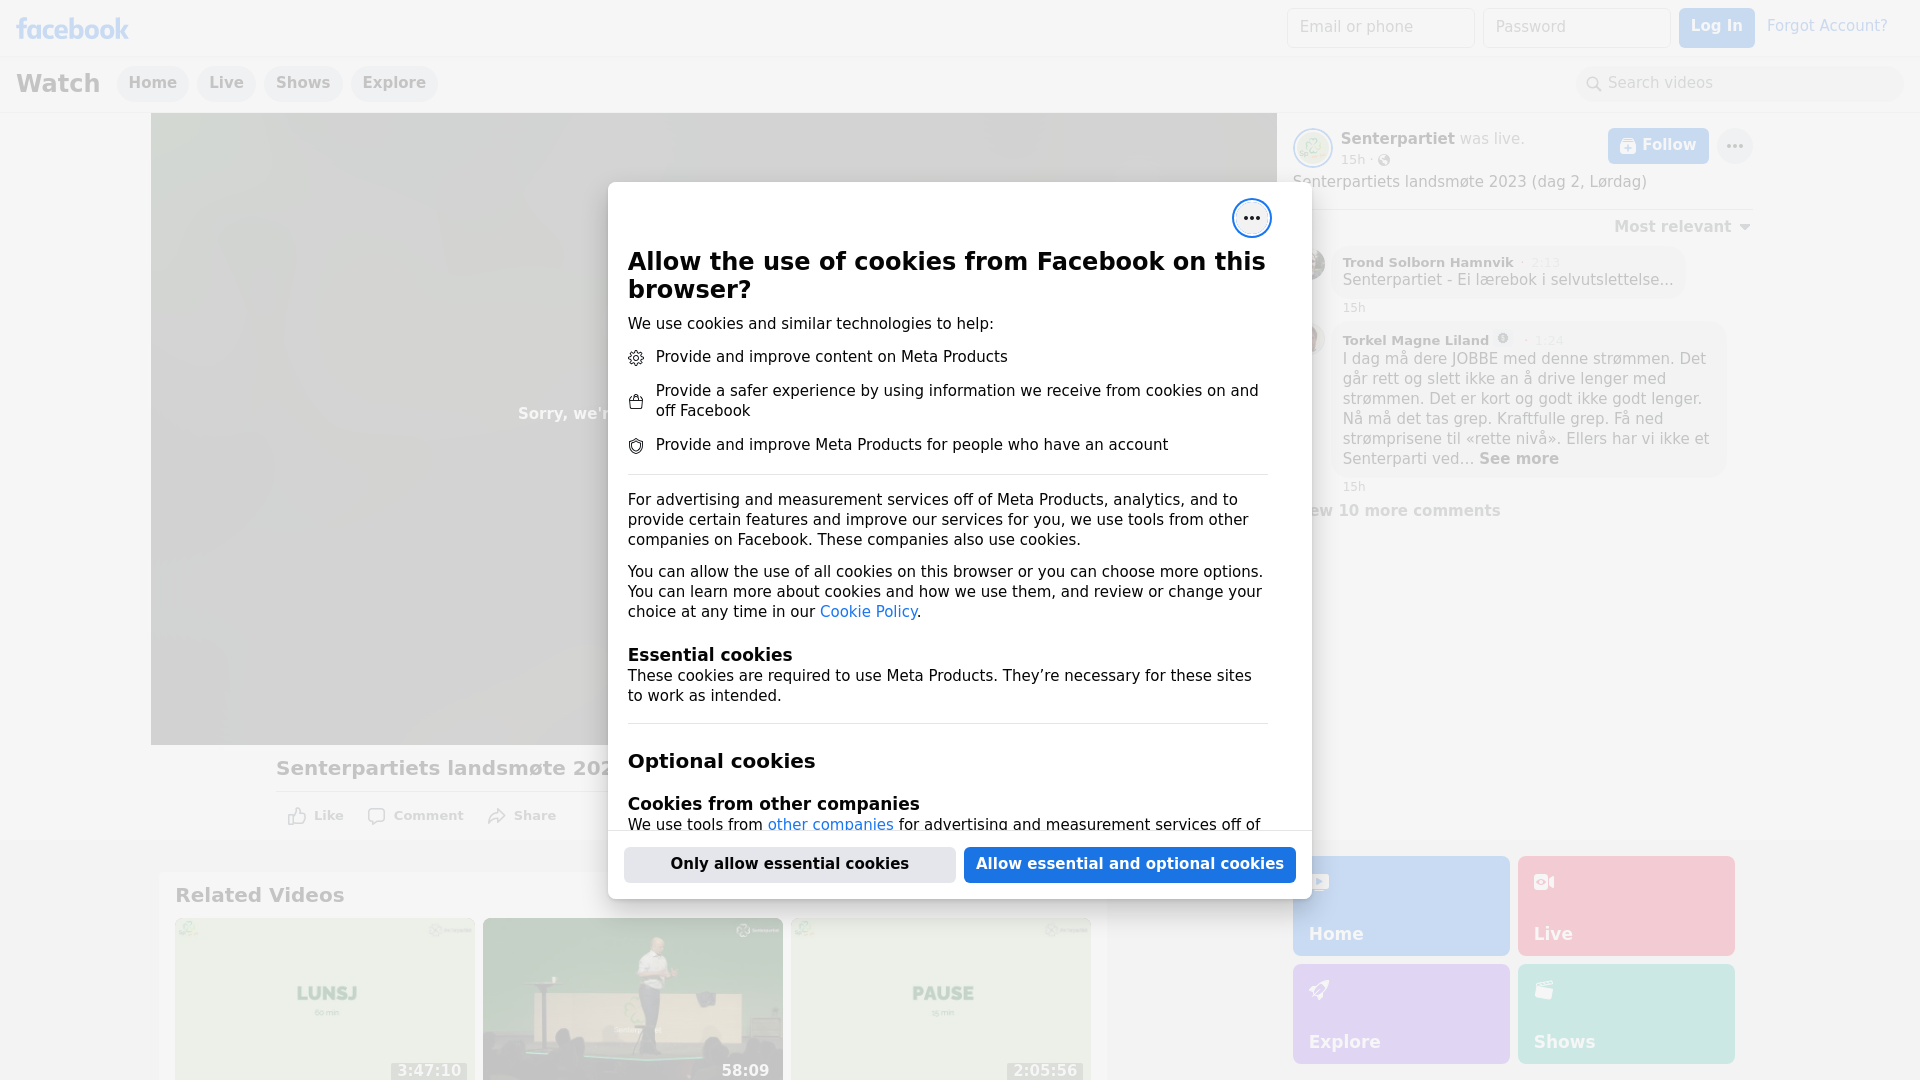Open the PAUSE related video thumbnail
This screenshot has height=1080, width=1920.
[941, 999]
